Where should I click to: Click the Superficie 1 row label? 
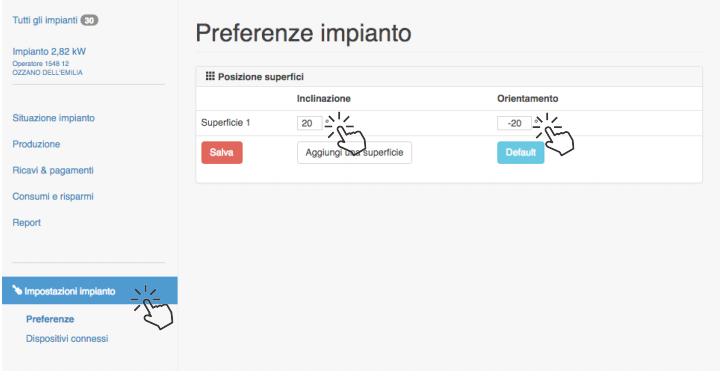point(226,123)
